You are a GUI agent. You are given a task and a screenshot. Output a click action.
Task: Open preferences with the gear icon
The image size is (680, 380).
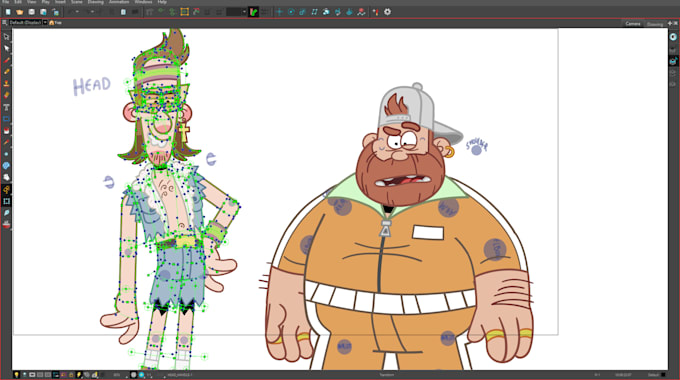pyautogui.click(x=387, y=12)
